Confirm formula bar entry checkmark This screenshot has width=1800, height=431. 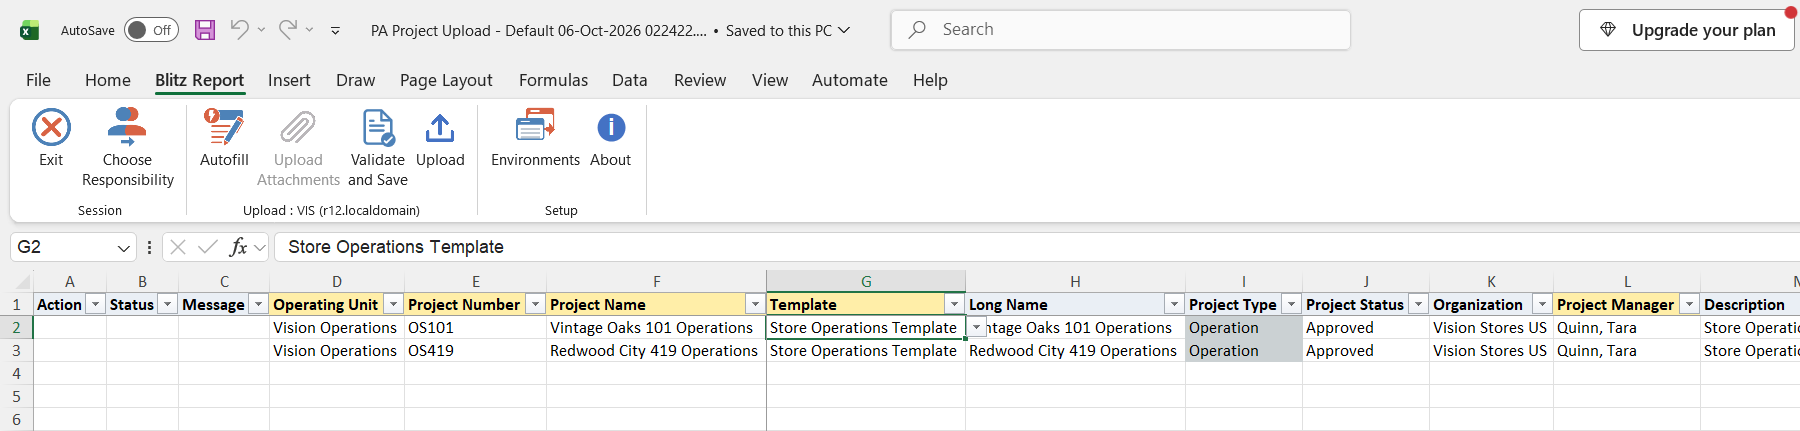click(208, 247)
